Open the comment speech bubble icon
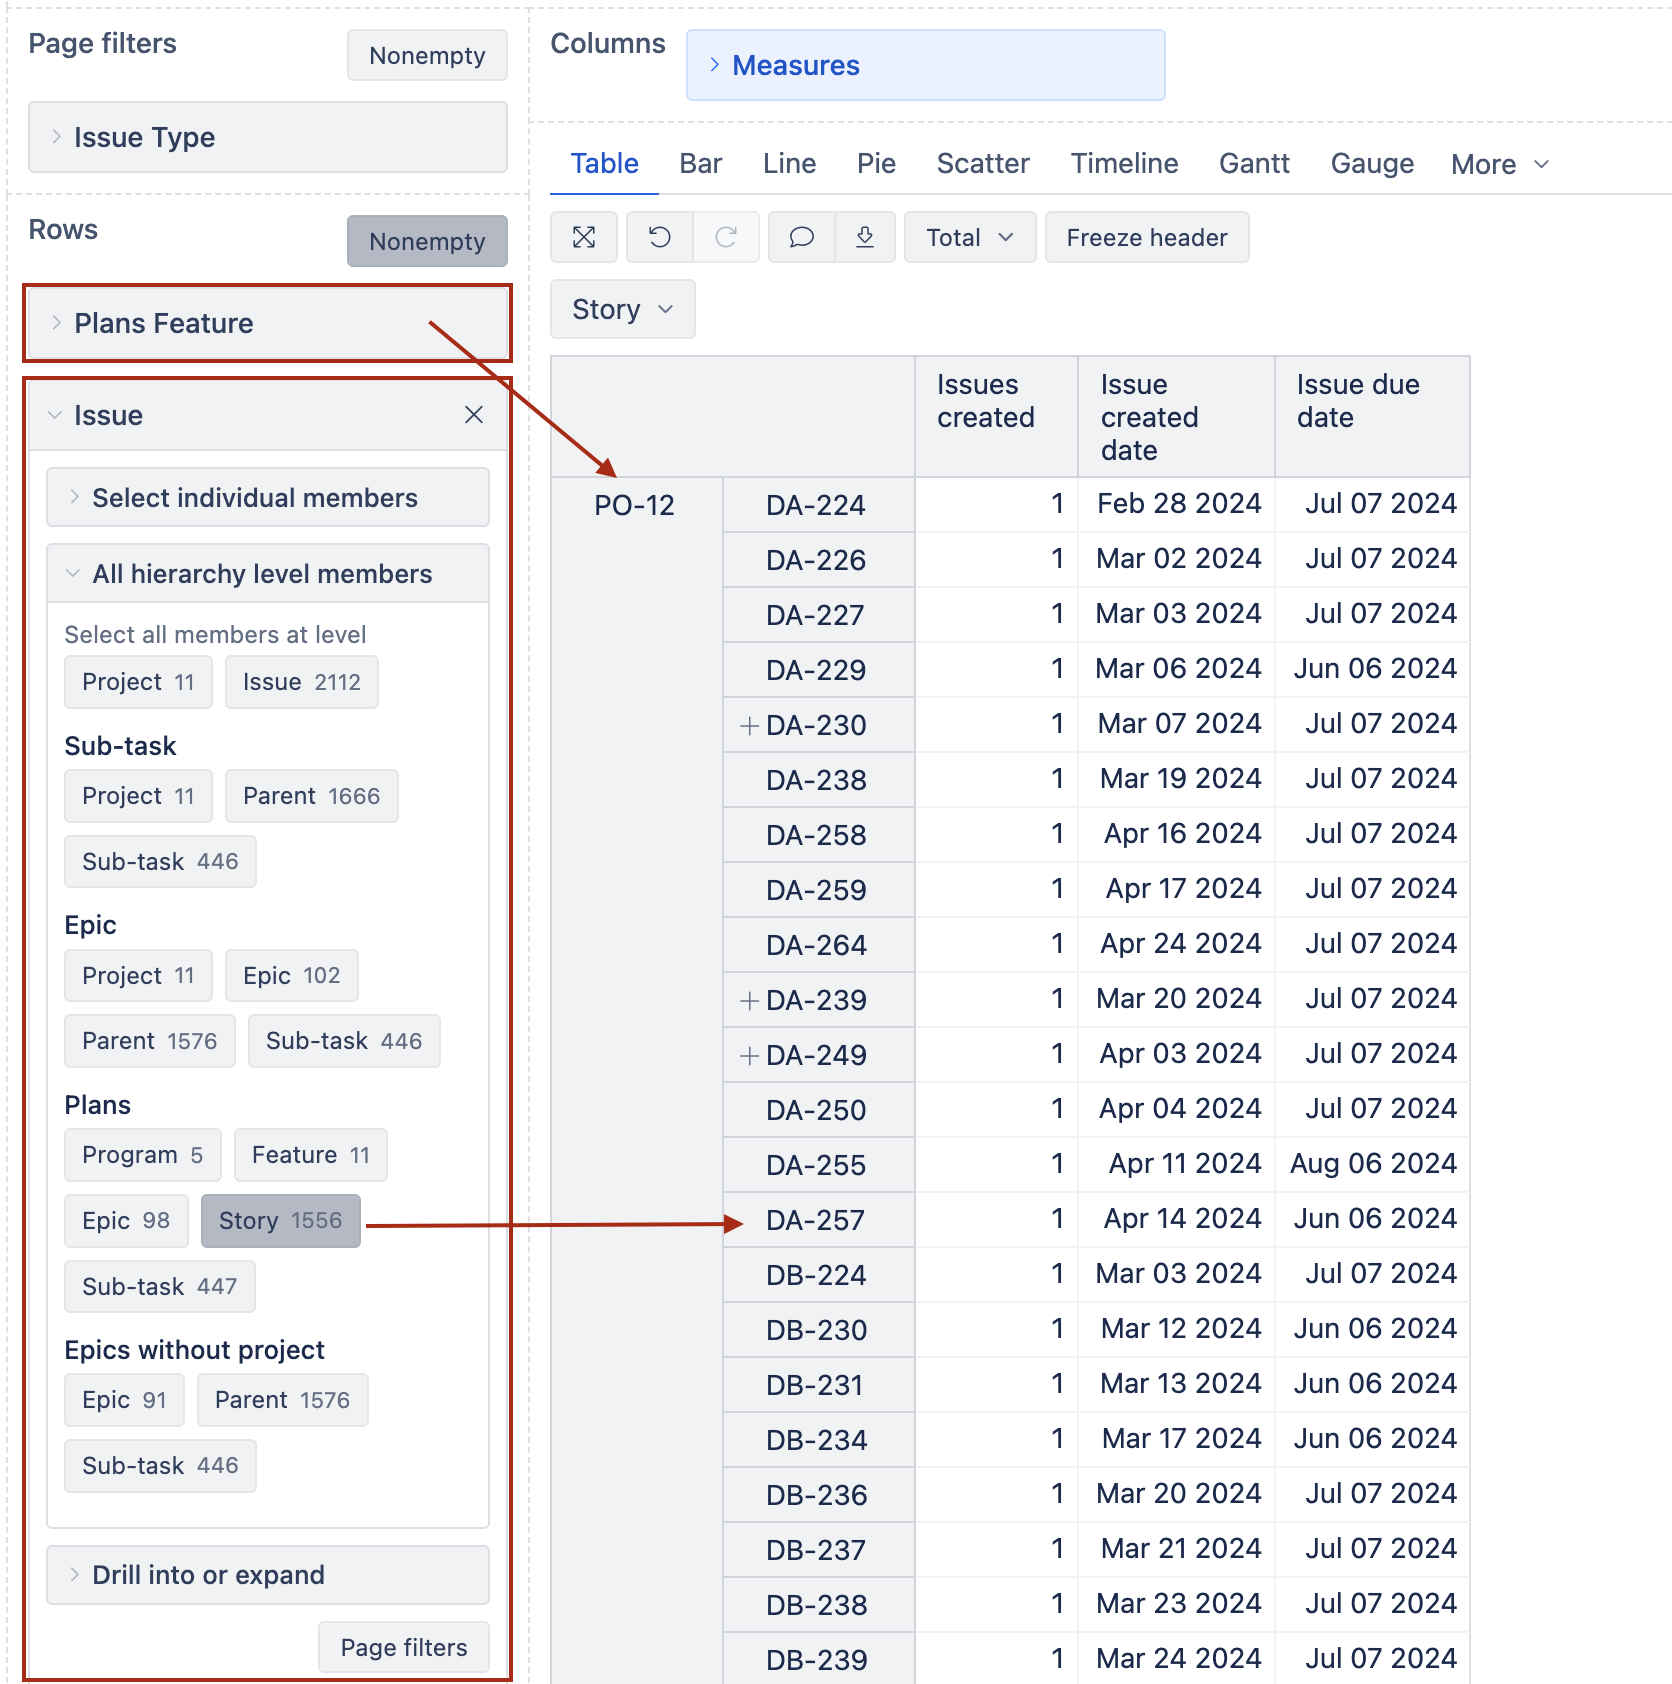Screen dimensions: 1672x1684 [801, 237]
